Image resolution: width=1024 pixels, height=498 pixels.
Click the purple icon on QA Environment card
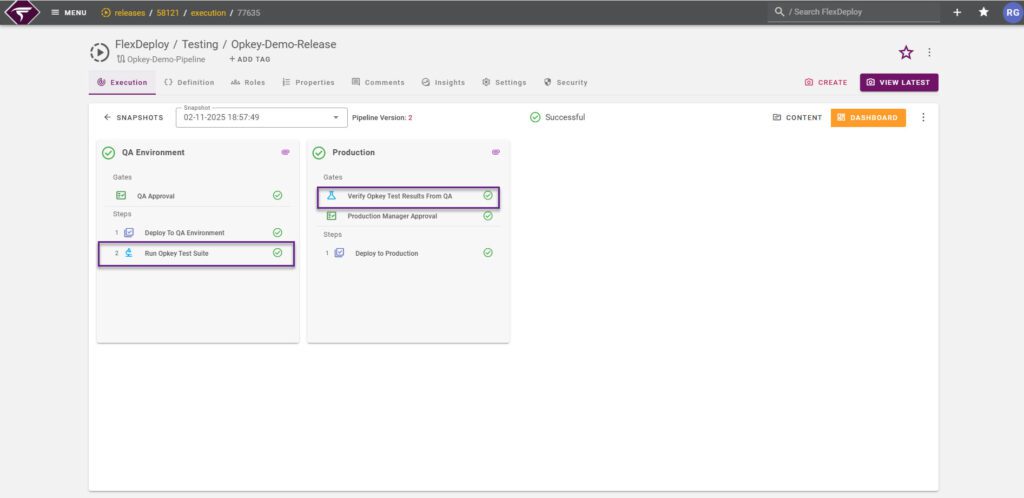[285, 152]
